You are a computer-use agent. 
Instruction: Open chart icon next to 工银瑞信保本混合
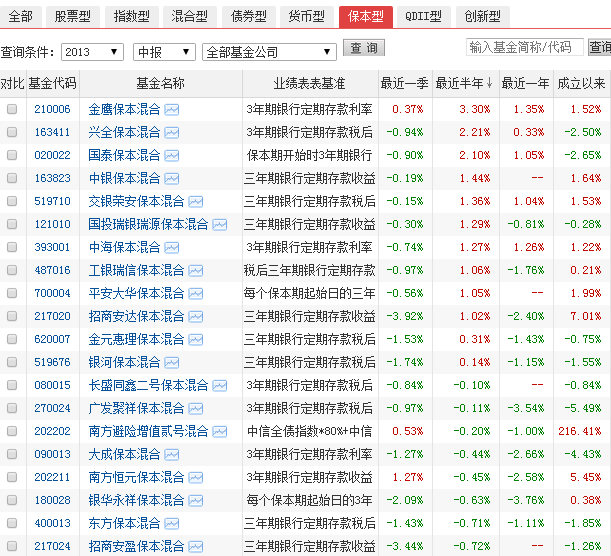(x=196, y=271)
